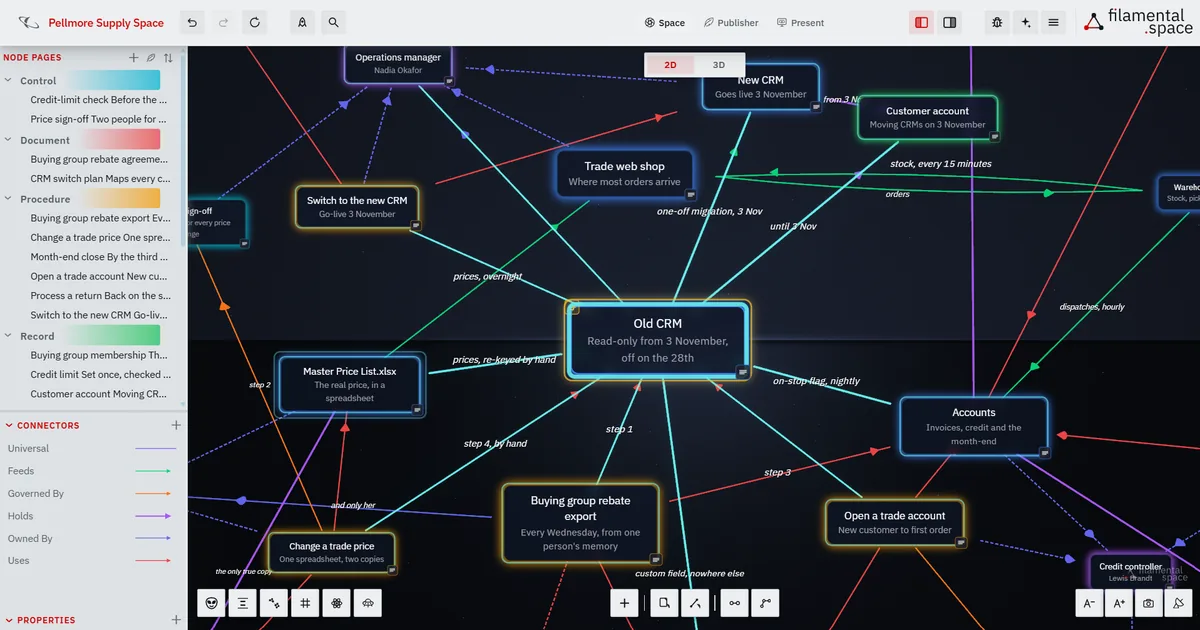Open search with the magnifier icon
1200x630 pixels.
coord(333,22)
